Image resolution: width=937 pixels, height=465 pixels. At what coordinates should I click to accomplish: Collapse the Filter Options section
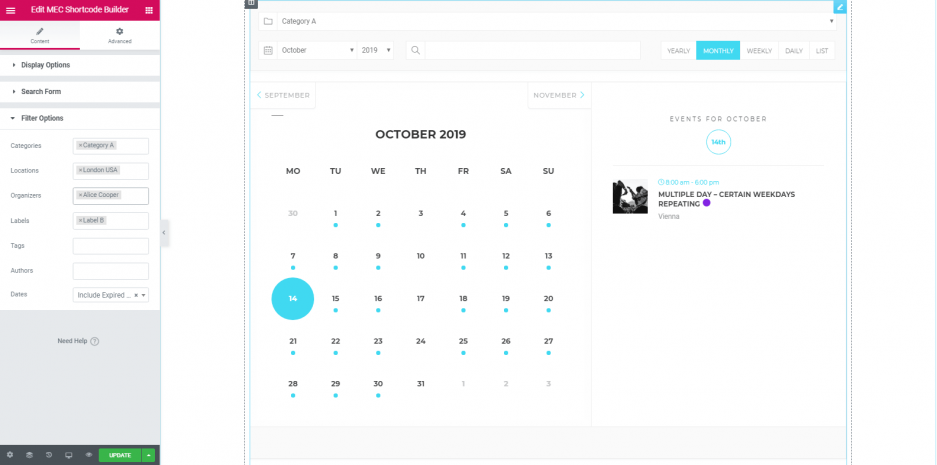80,118
